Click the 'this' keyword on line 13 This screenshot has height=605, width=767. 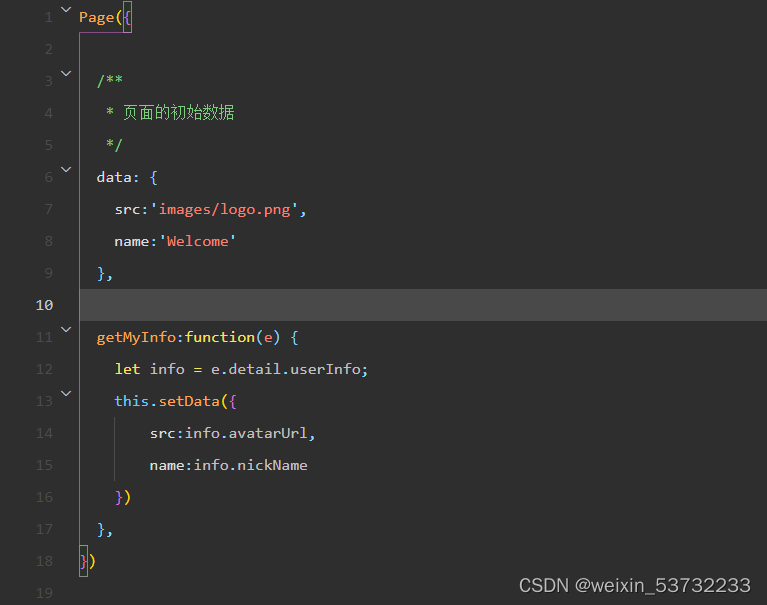point(132,401)
